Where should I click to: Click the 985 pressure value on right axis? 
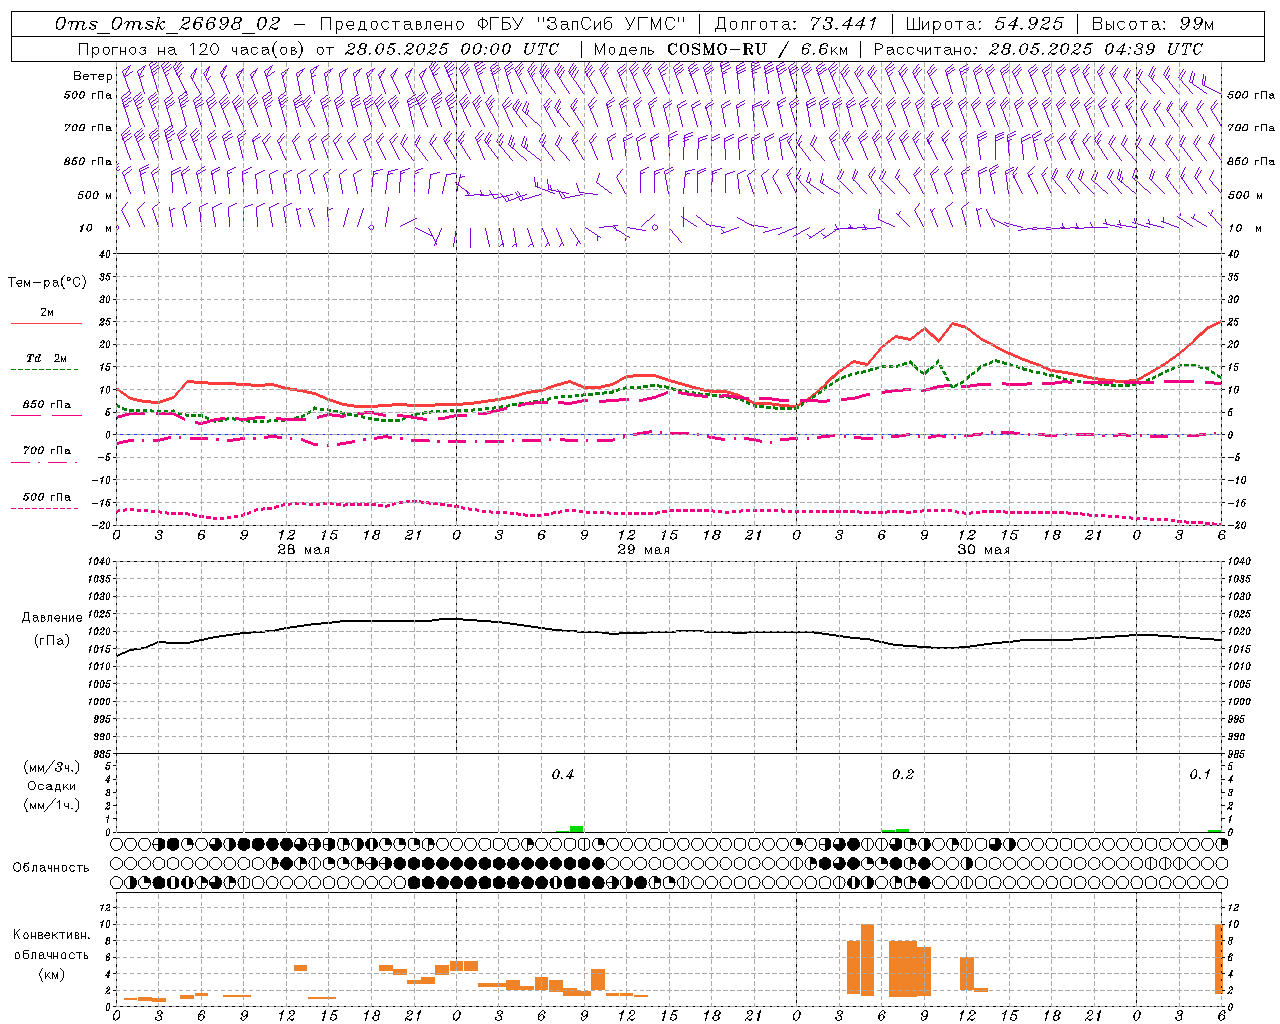click(1238, 754)
